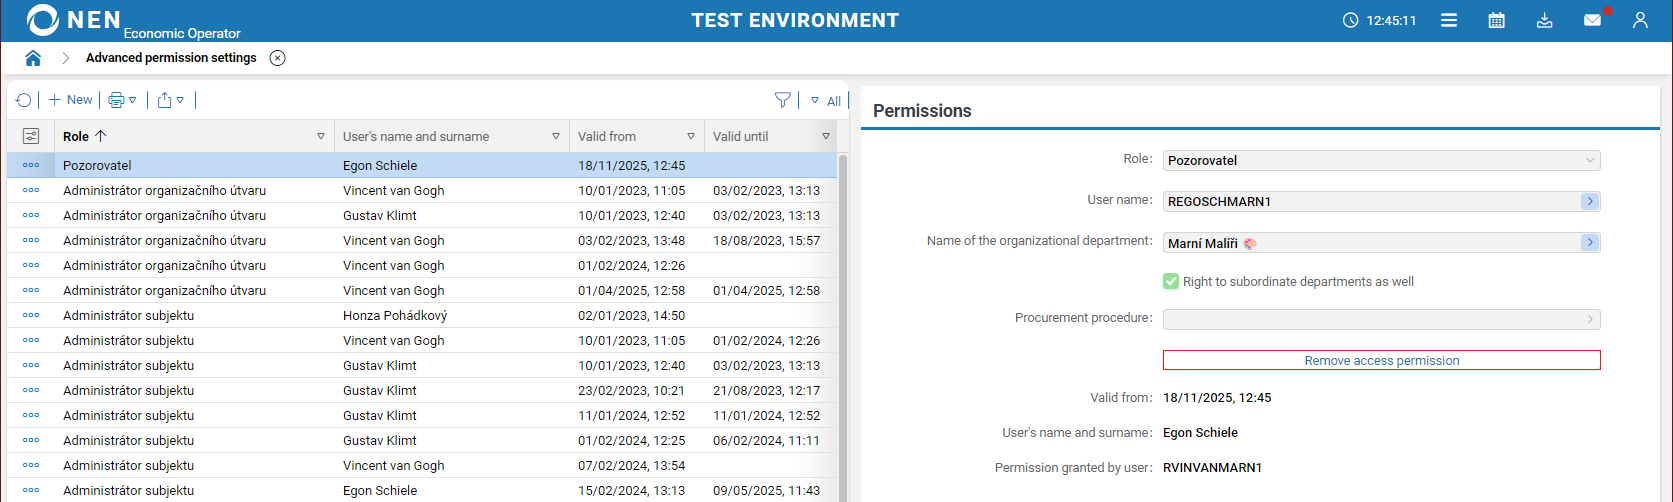The height and width of the screenshot is (502, 1673).
Task: Sort by the Role column header
Action: point(84,136)
